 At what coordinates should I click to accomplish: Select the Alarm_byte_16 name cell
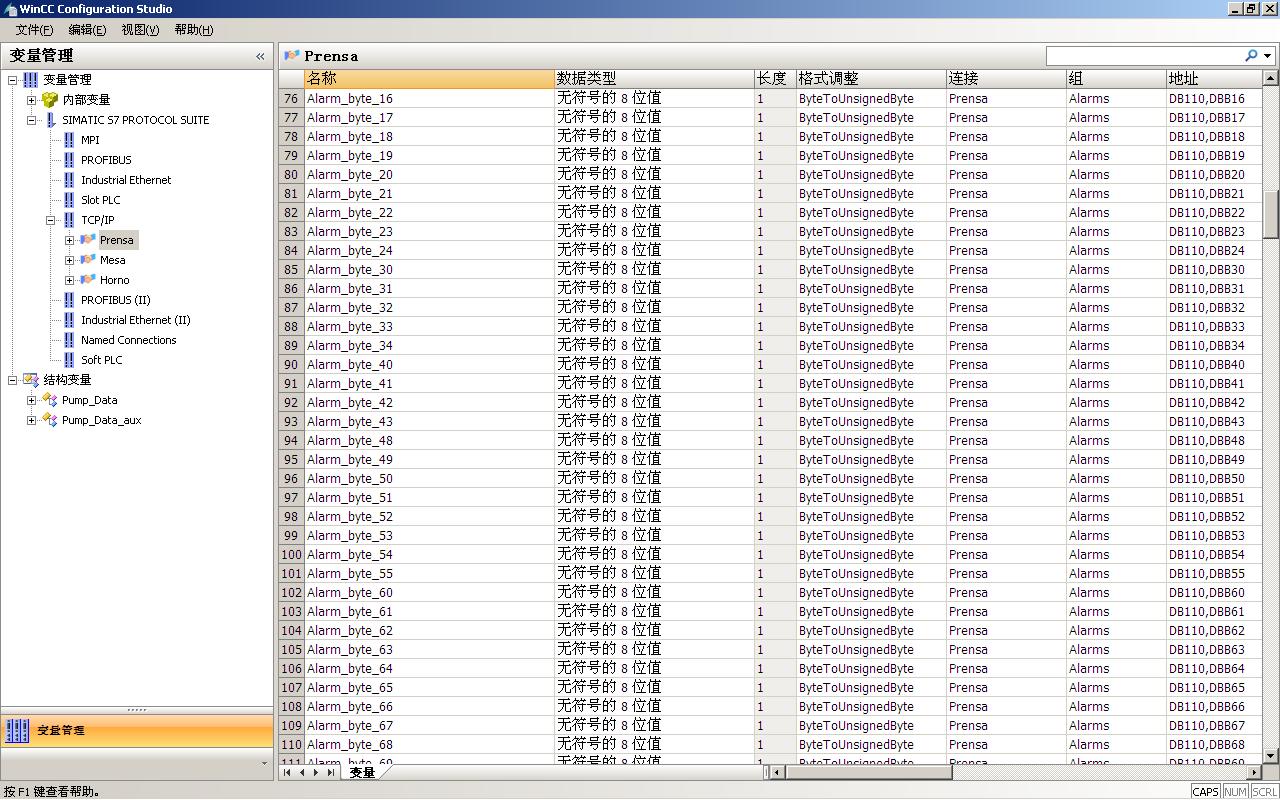[429, 99]
